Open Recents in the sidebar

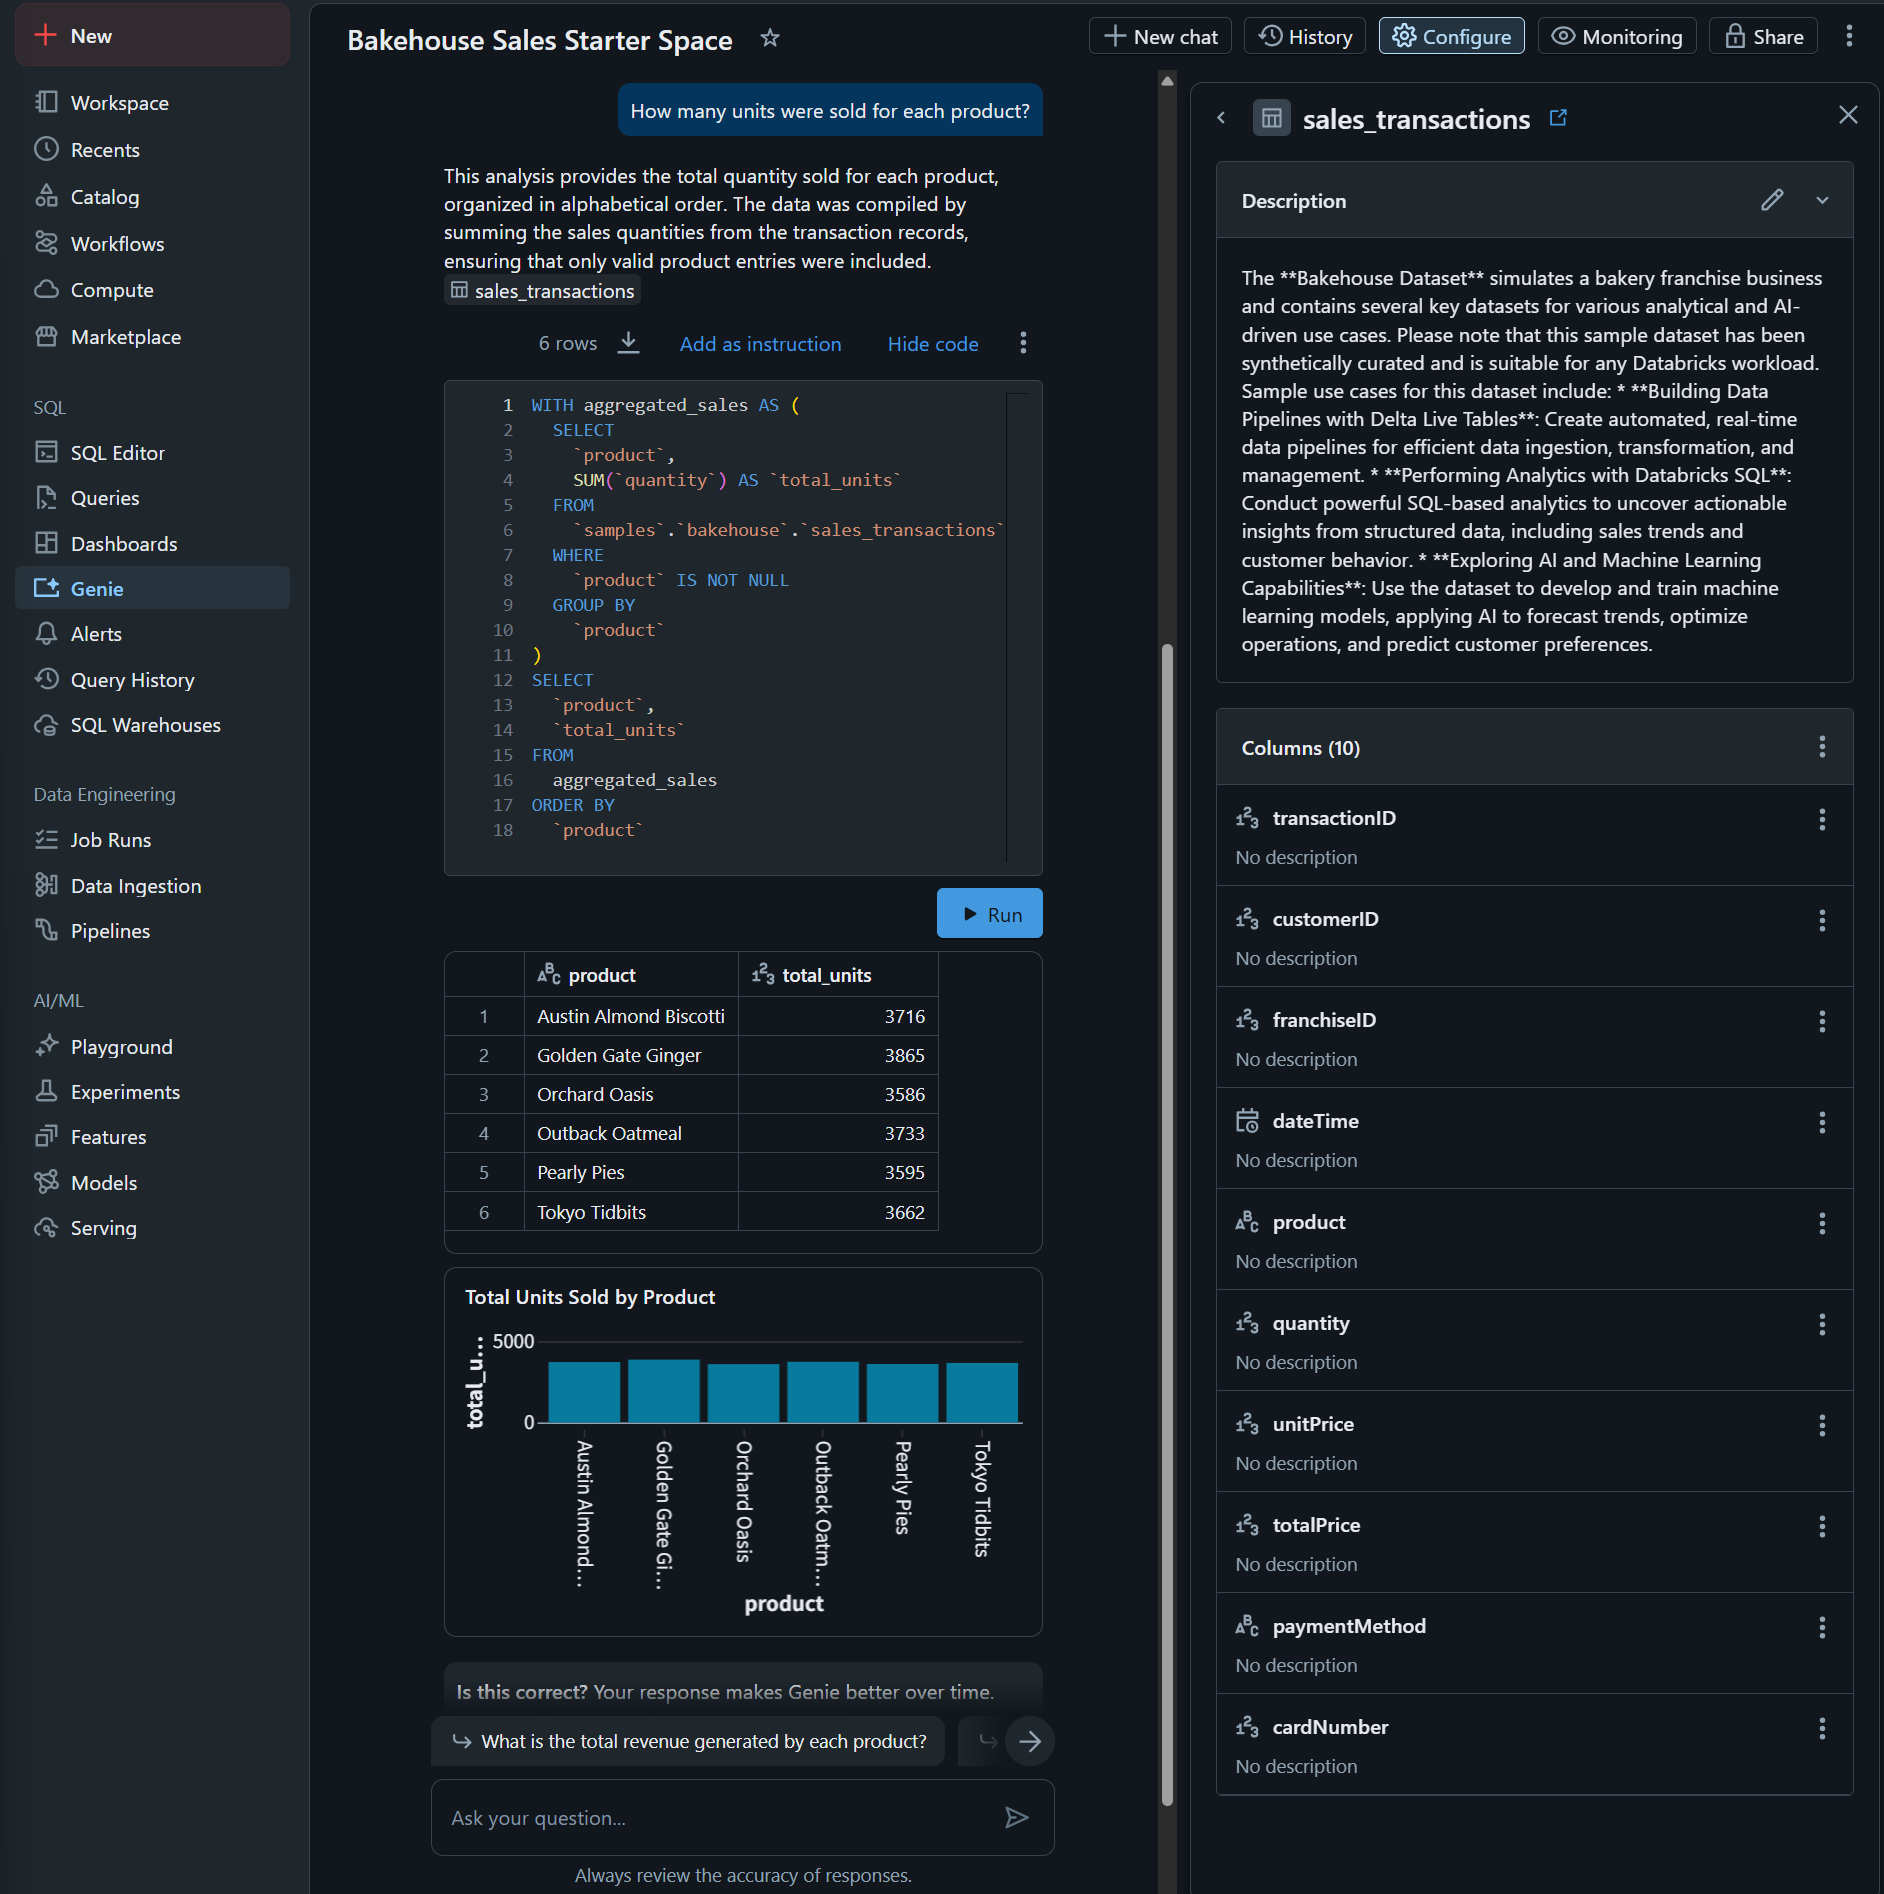coord(152,150)
